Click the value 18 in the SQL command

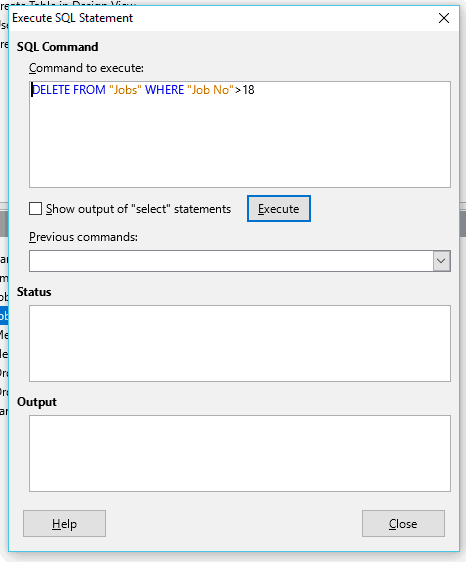[x=248, y=90]
